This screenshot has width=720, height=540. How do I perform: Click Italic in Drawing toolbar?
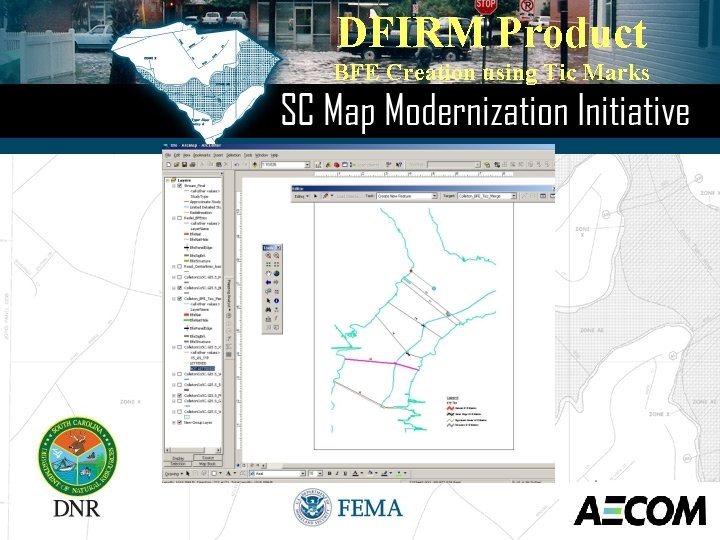tap(337, 473)
